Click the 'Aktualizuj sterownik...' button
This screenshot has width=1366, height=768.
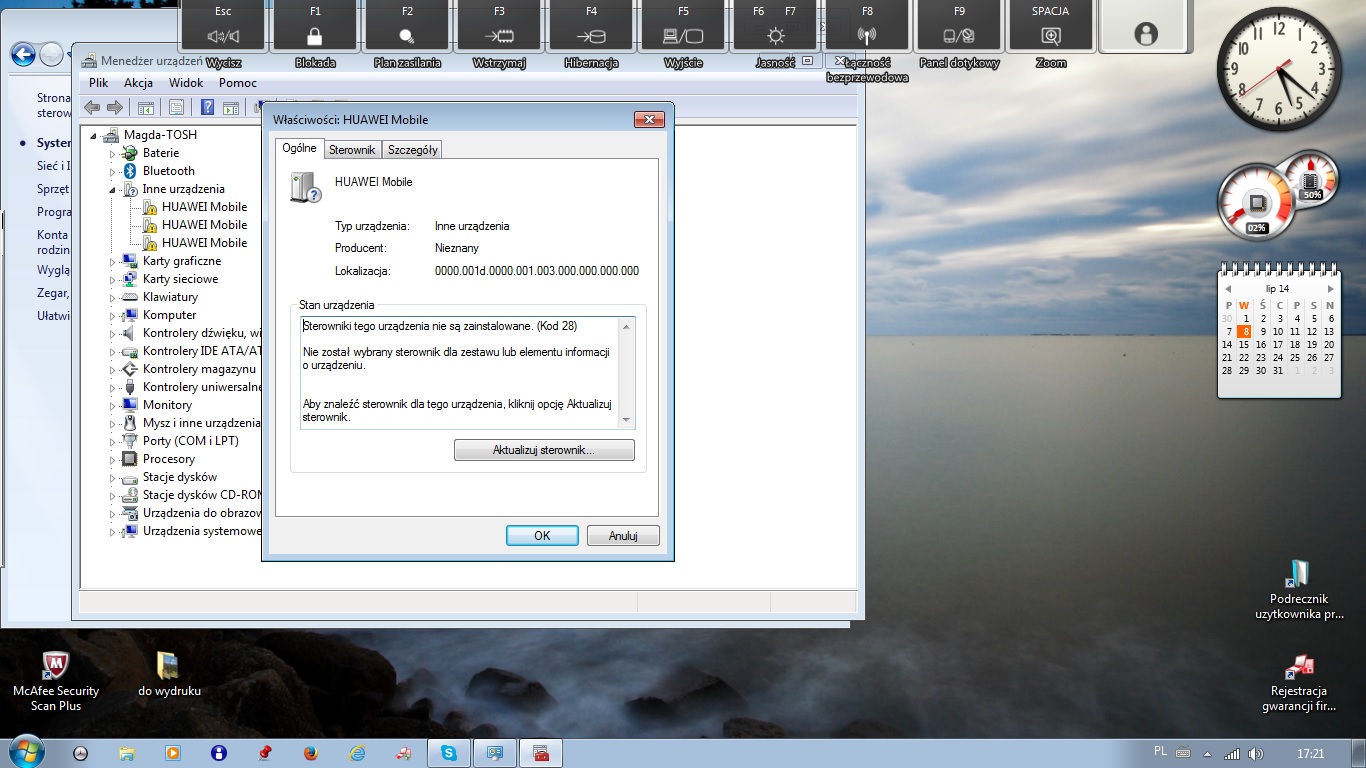pos(544,450)
